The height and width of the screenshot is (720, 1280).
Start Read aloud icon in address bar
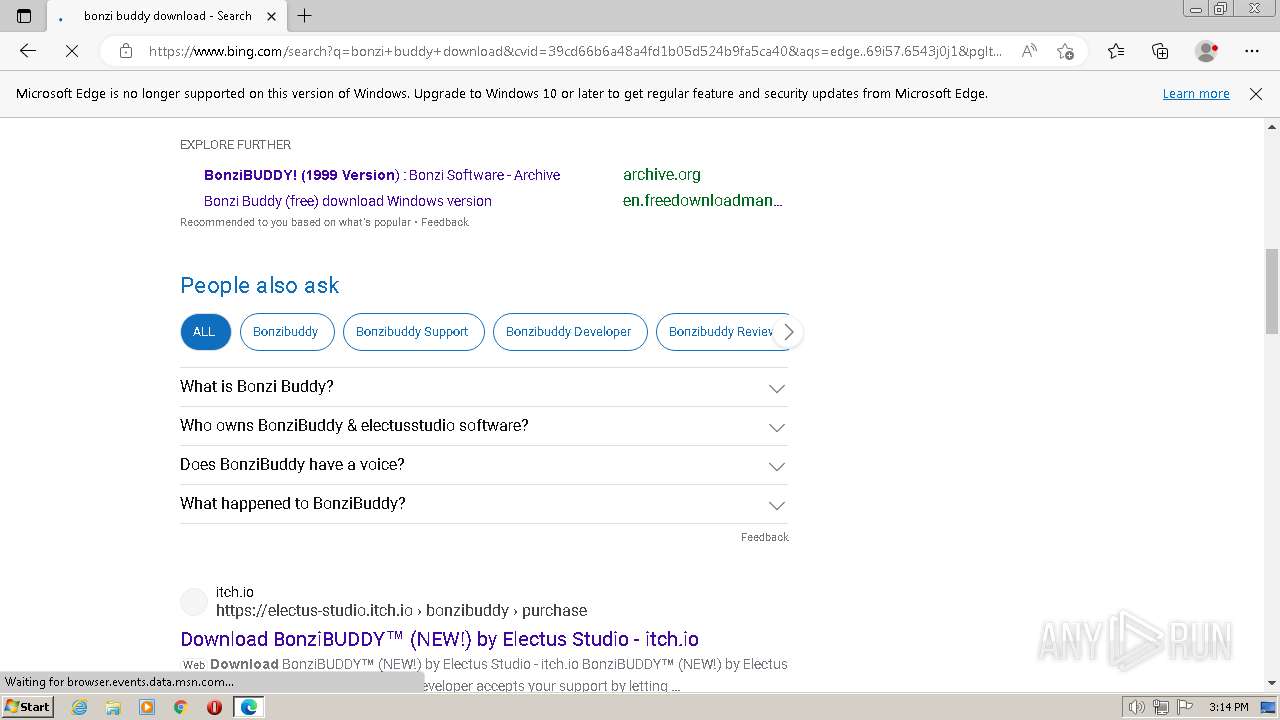pyautogui.click(x=1029, y=51)
